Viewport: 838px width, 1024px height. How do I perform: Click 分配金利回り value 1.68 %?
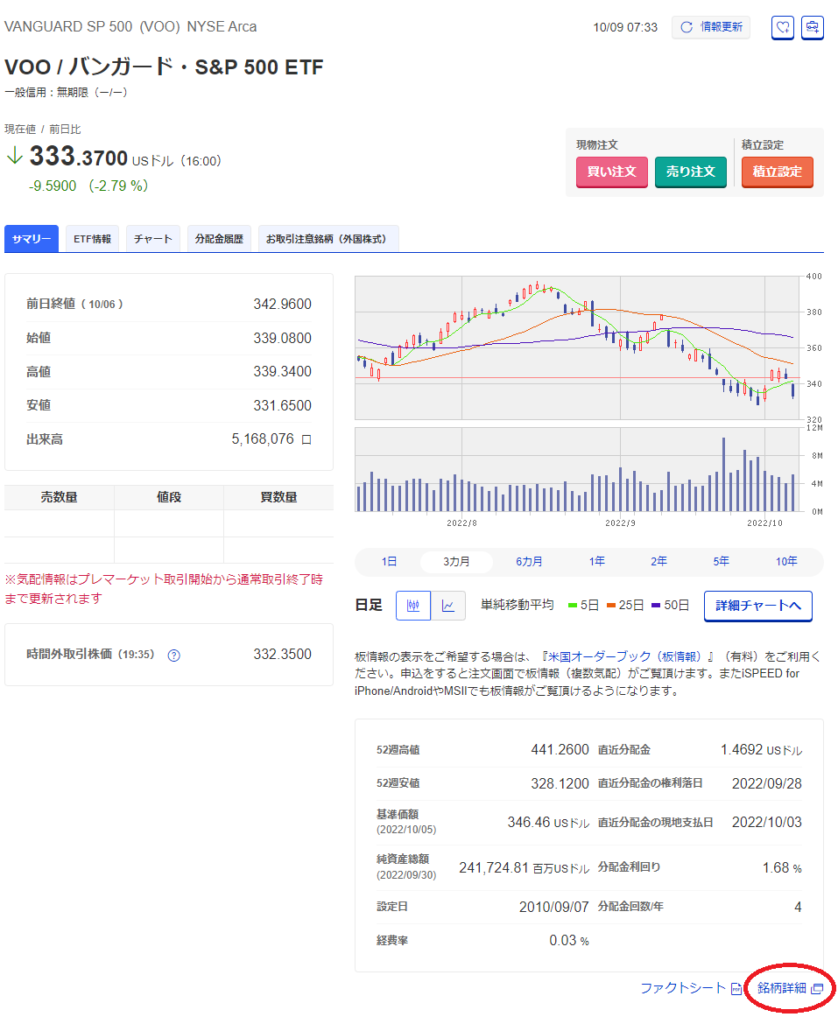782,868
